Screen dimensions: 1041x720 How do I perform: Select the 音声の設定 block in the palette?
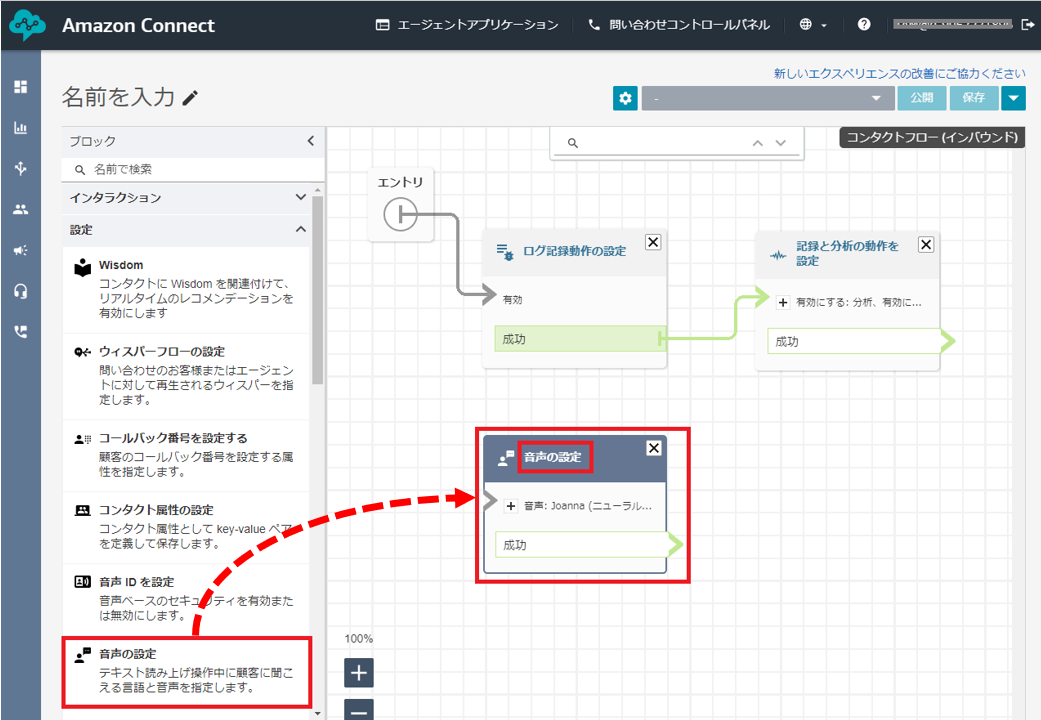click(187, 671)
